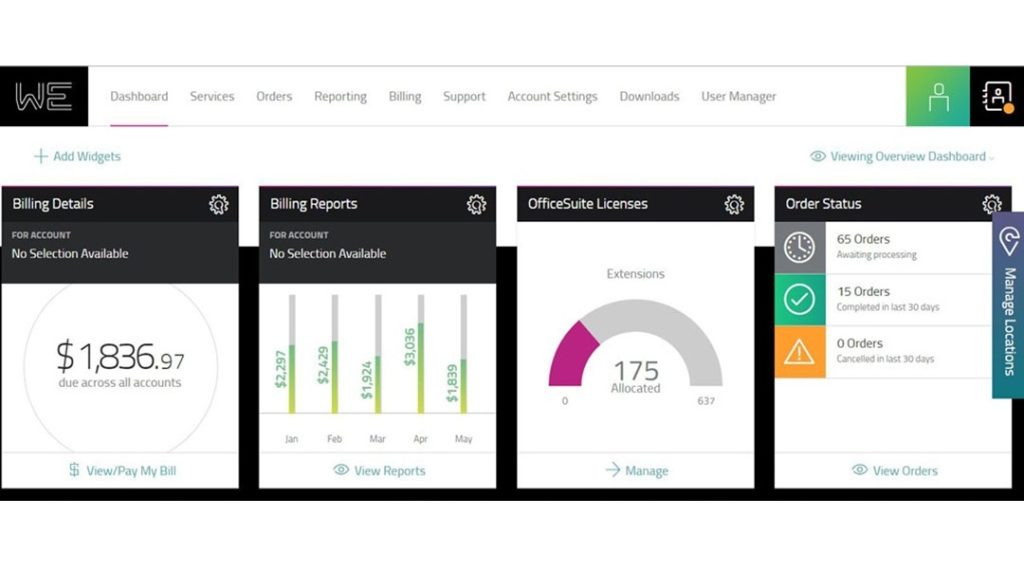
Task: Go to the Reporting tab
Action: tap(340, 97)
